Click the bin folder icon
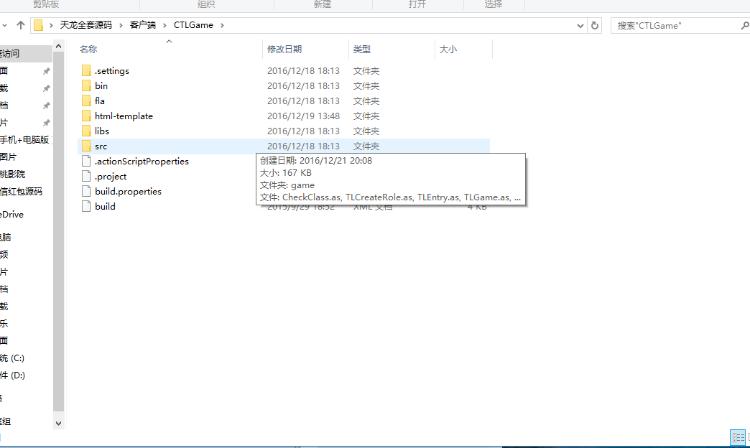Image resolution: width=750 pixels, height=448 pixels. coord(86,86)
